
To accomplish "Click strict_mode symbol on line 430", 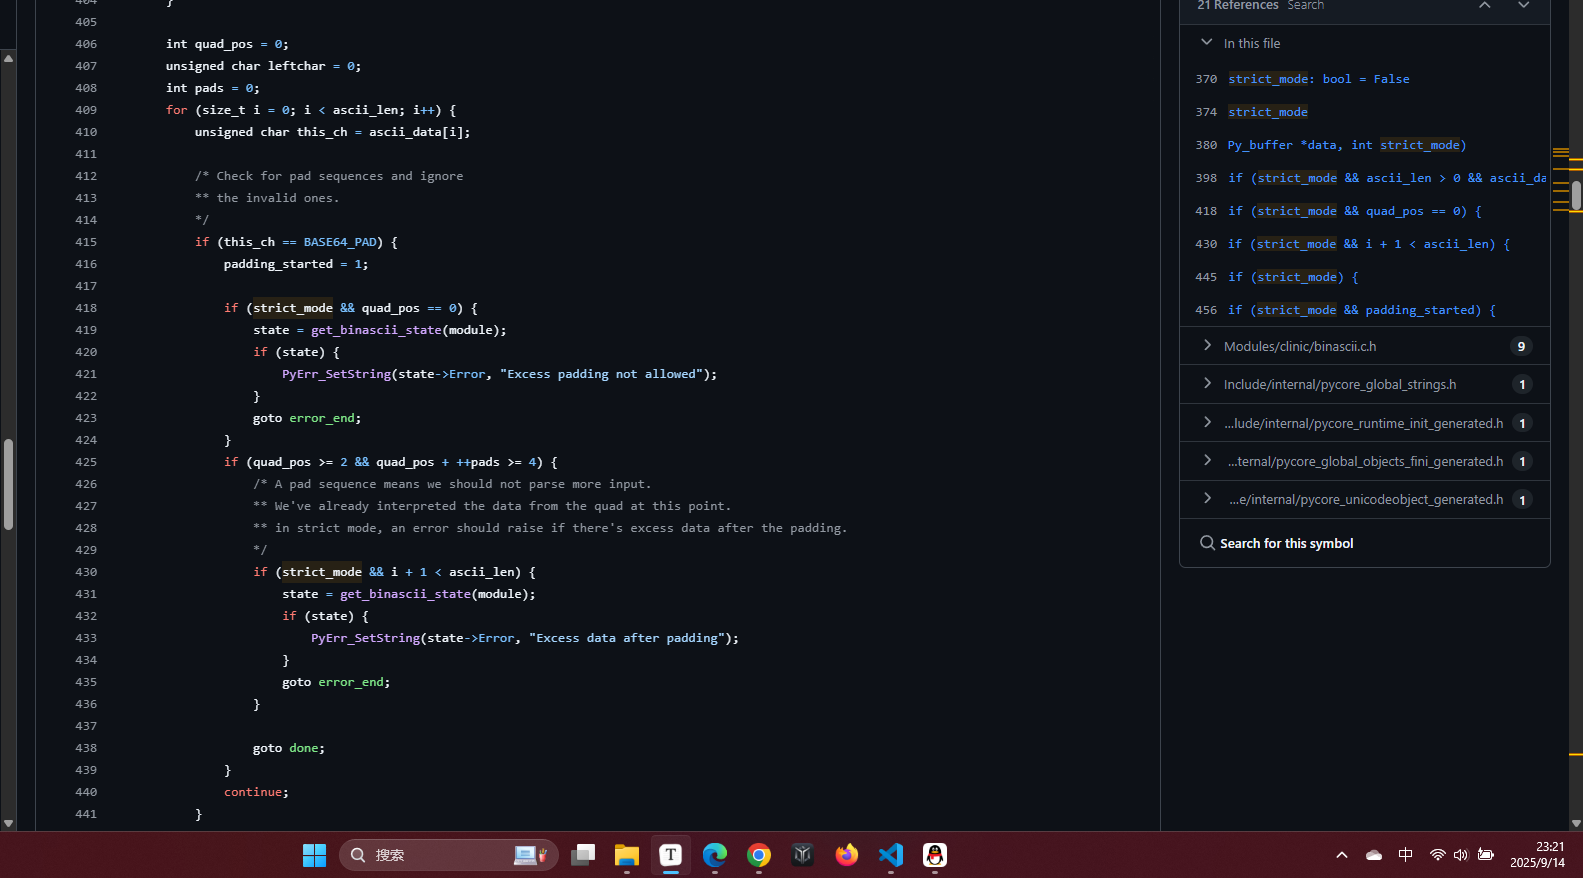I will pos(319,572).
